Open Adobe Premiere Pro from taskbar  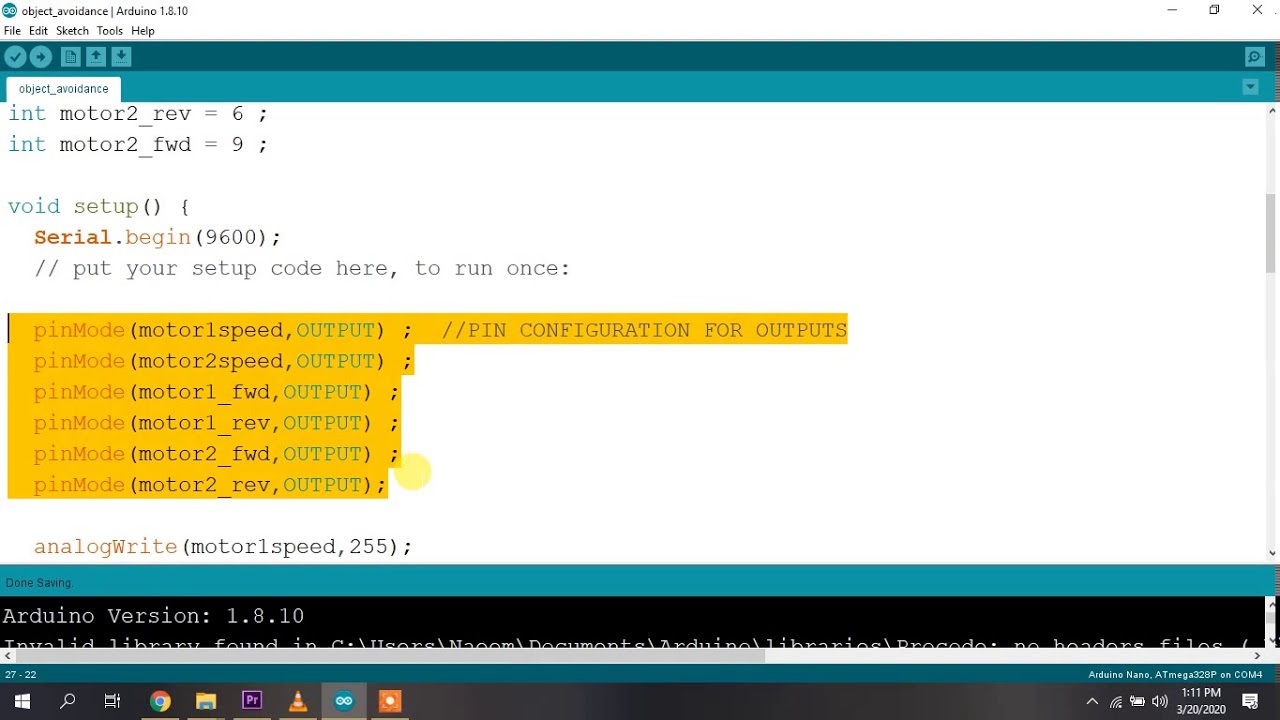click(x=252, y=701)
